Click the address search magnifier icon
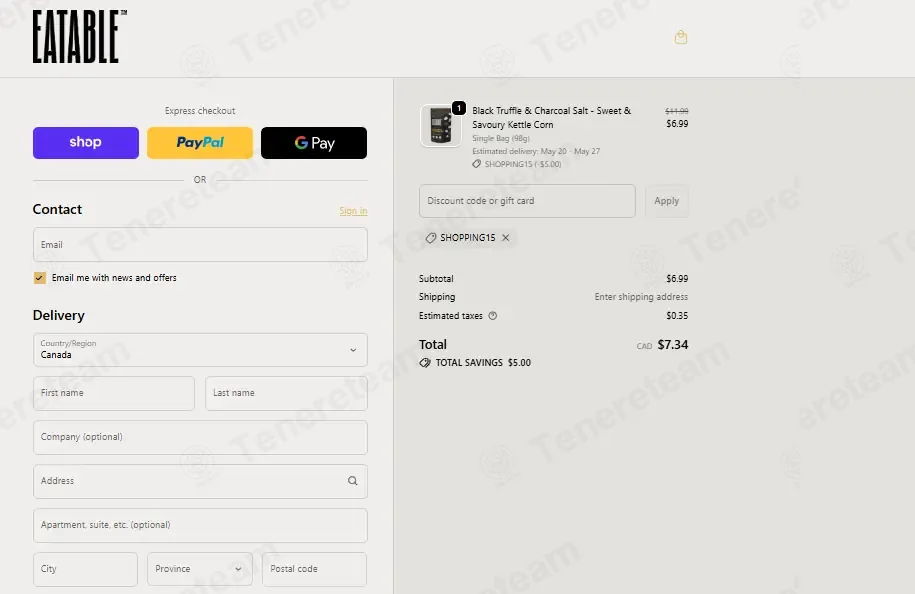This screenshot has width=915, height=594. coord(352,481)
